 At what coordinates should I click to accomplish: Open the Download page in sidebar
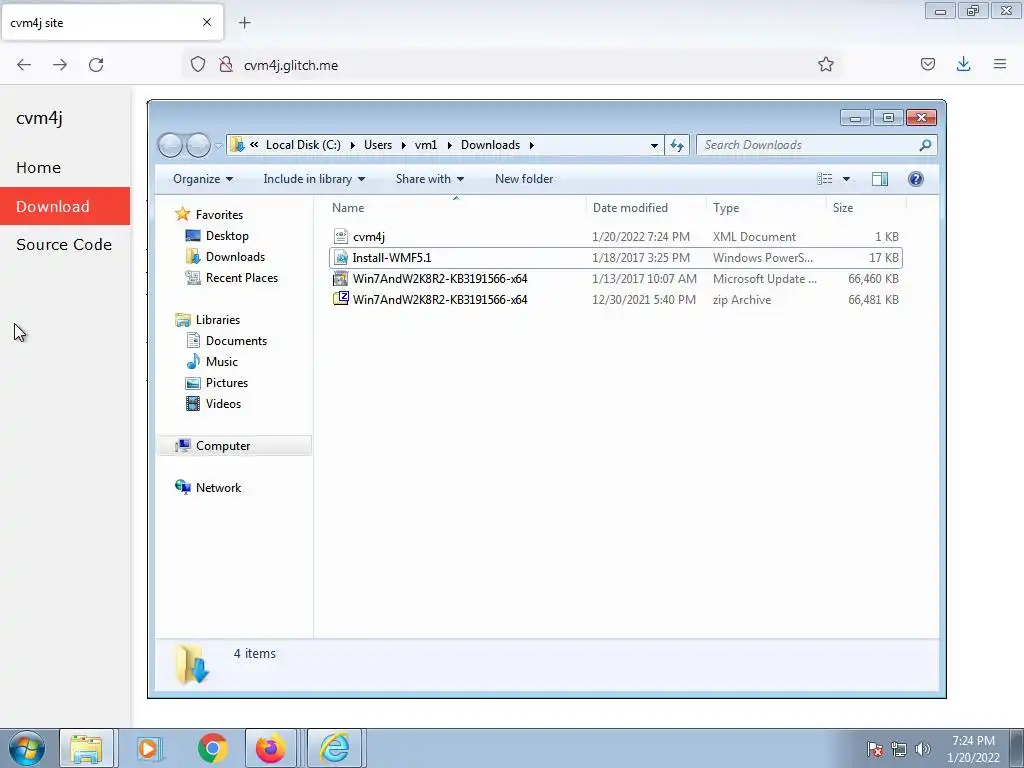(65, 206)
